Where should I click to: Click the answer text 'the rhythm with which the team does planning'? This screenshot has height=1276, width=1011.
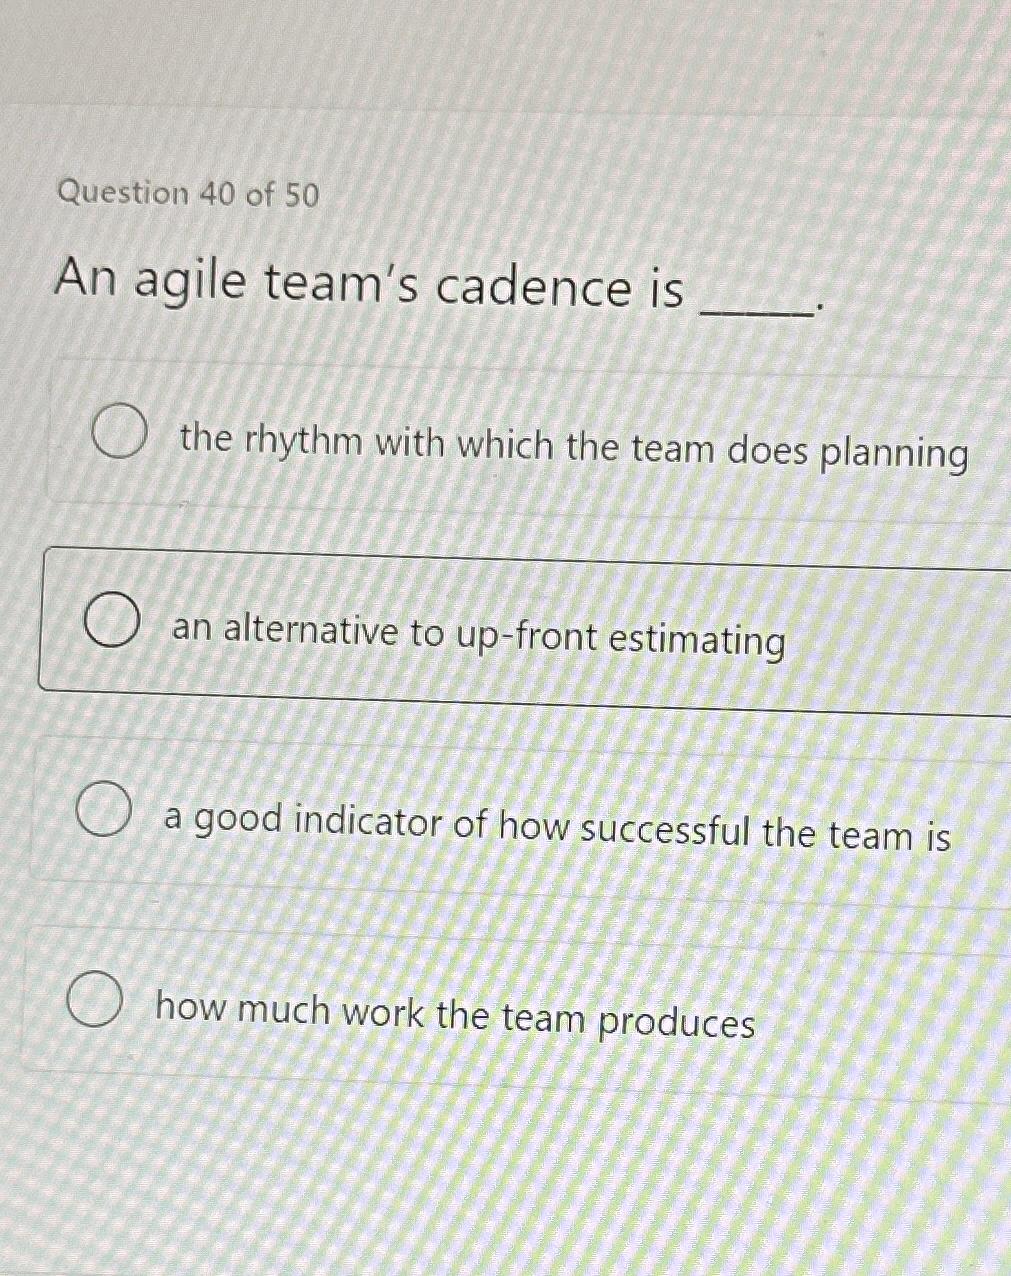click(x=572, y=450)
